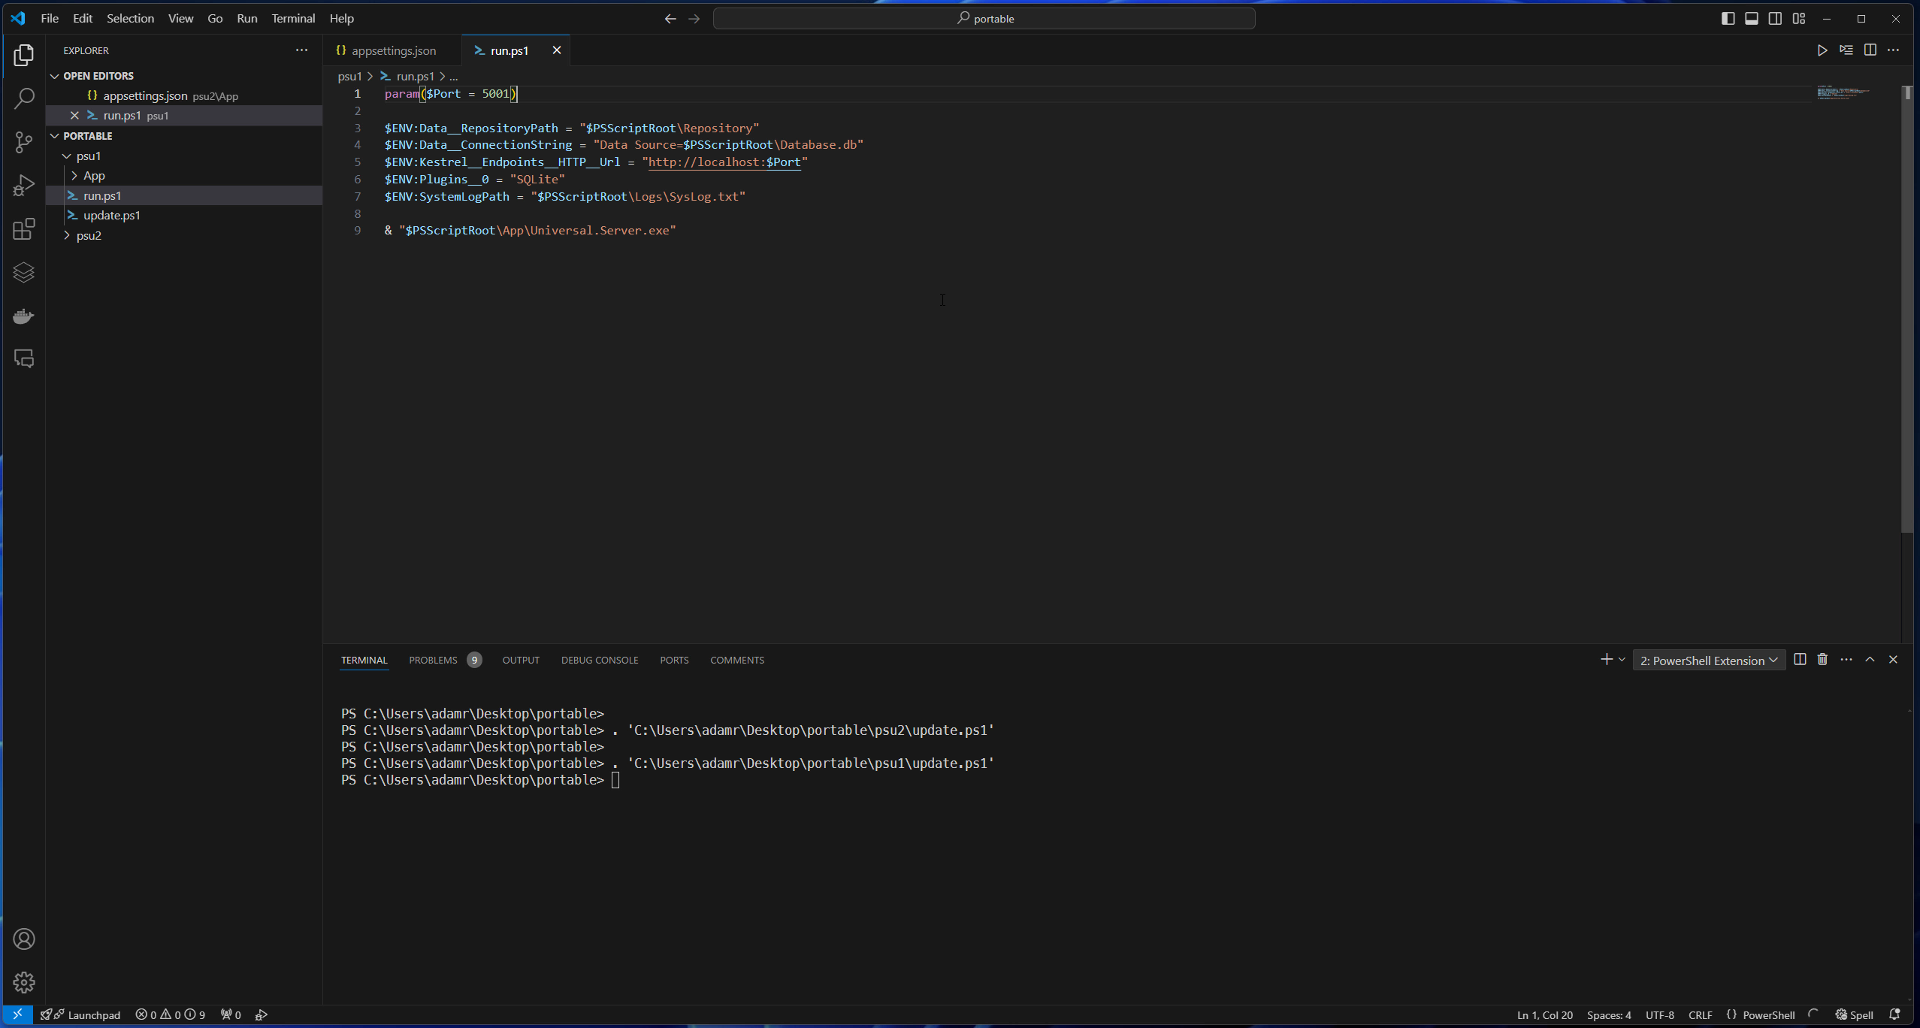
Task: Click the portable command center search box
Action: point(984,19)
